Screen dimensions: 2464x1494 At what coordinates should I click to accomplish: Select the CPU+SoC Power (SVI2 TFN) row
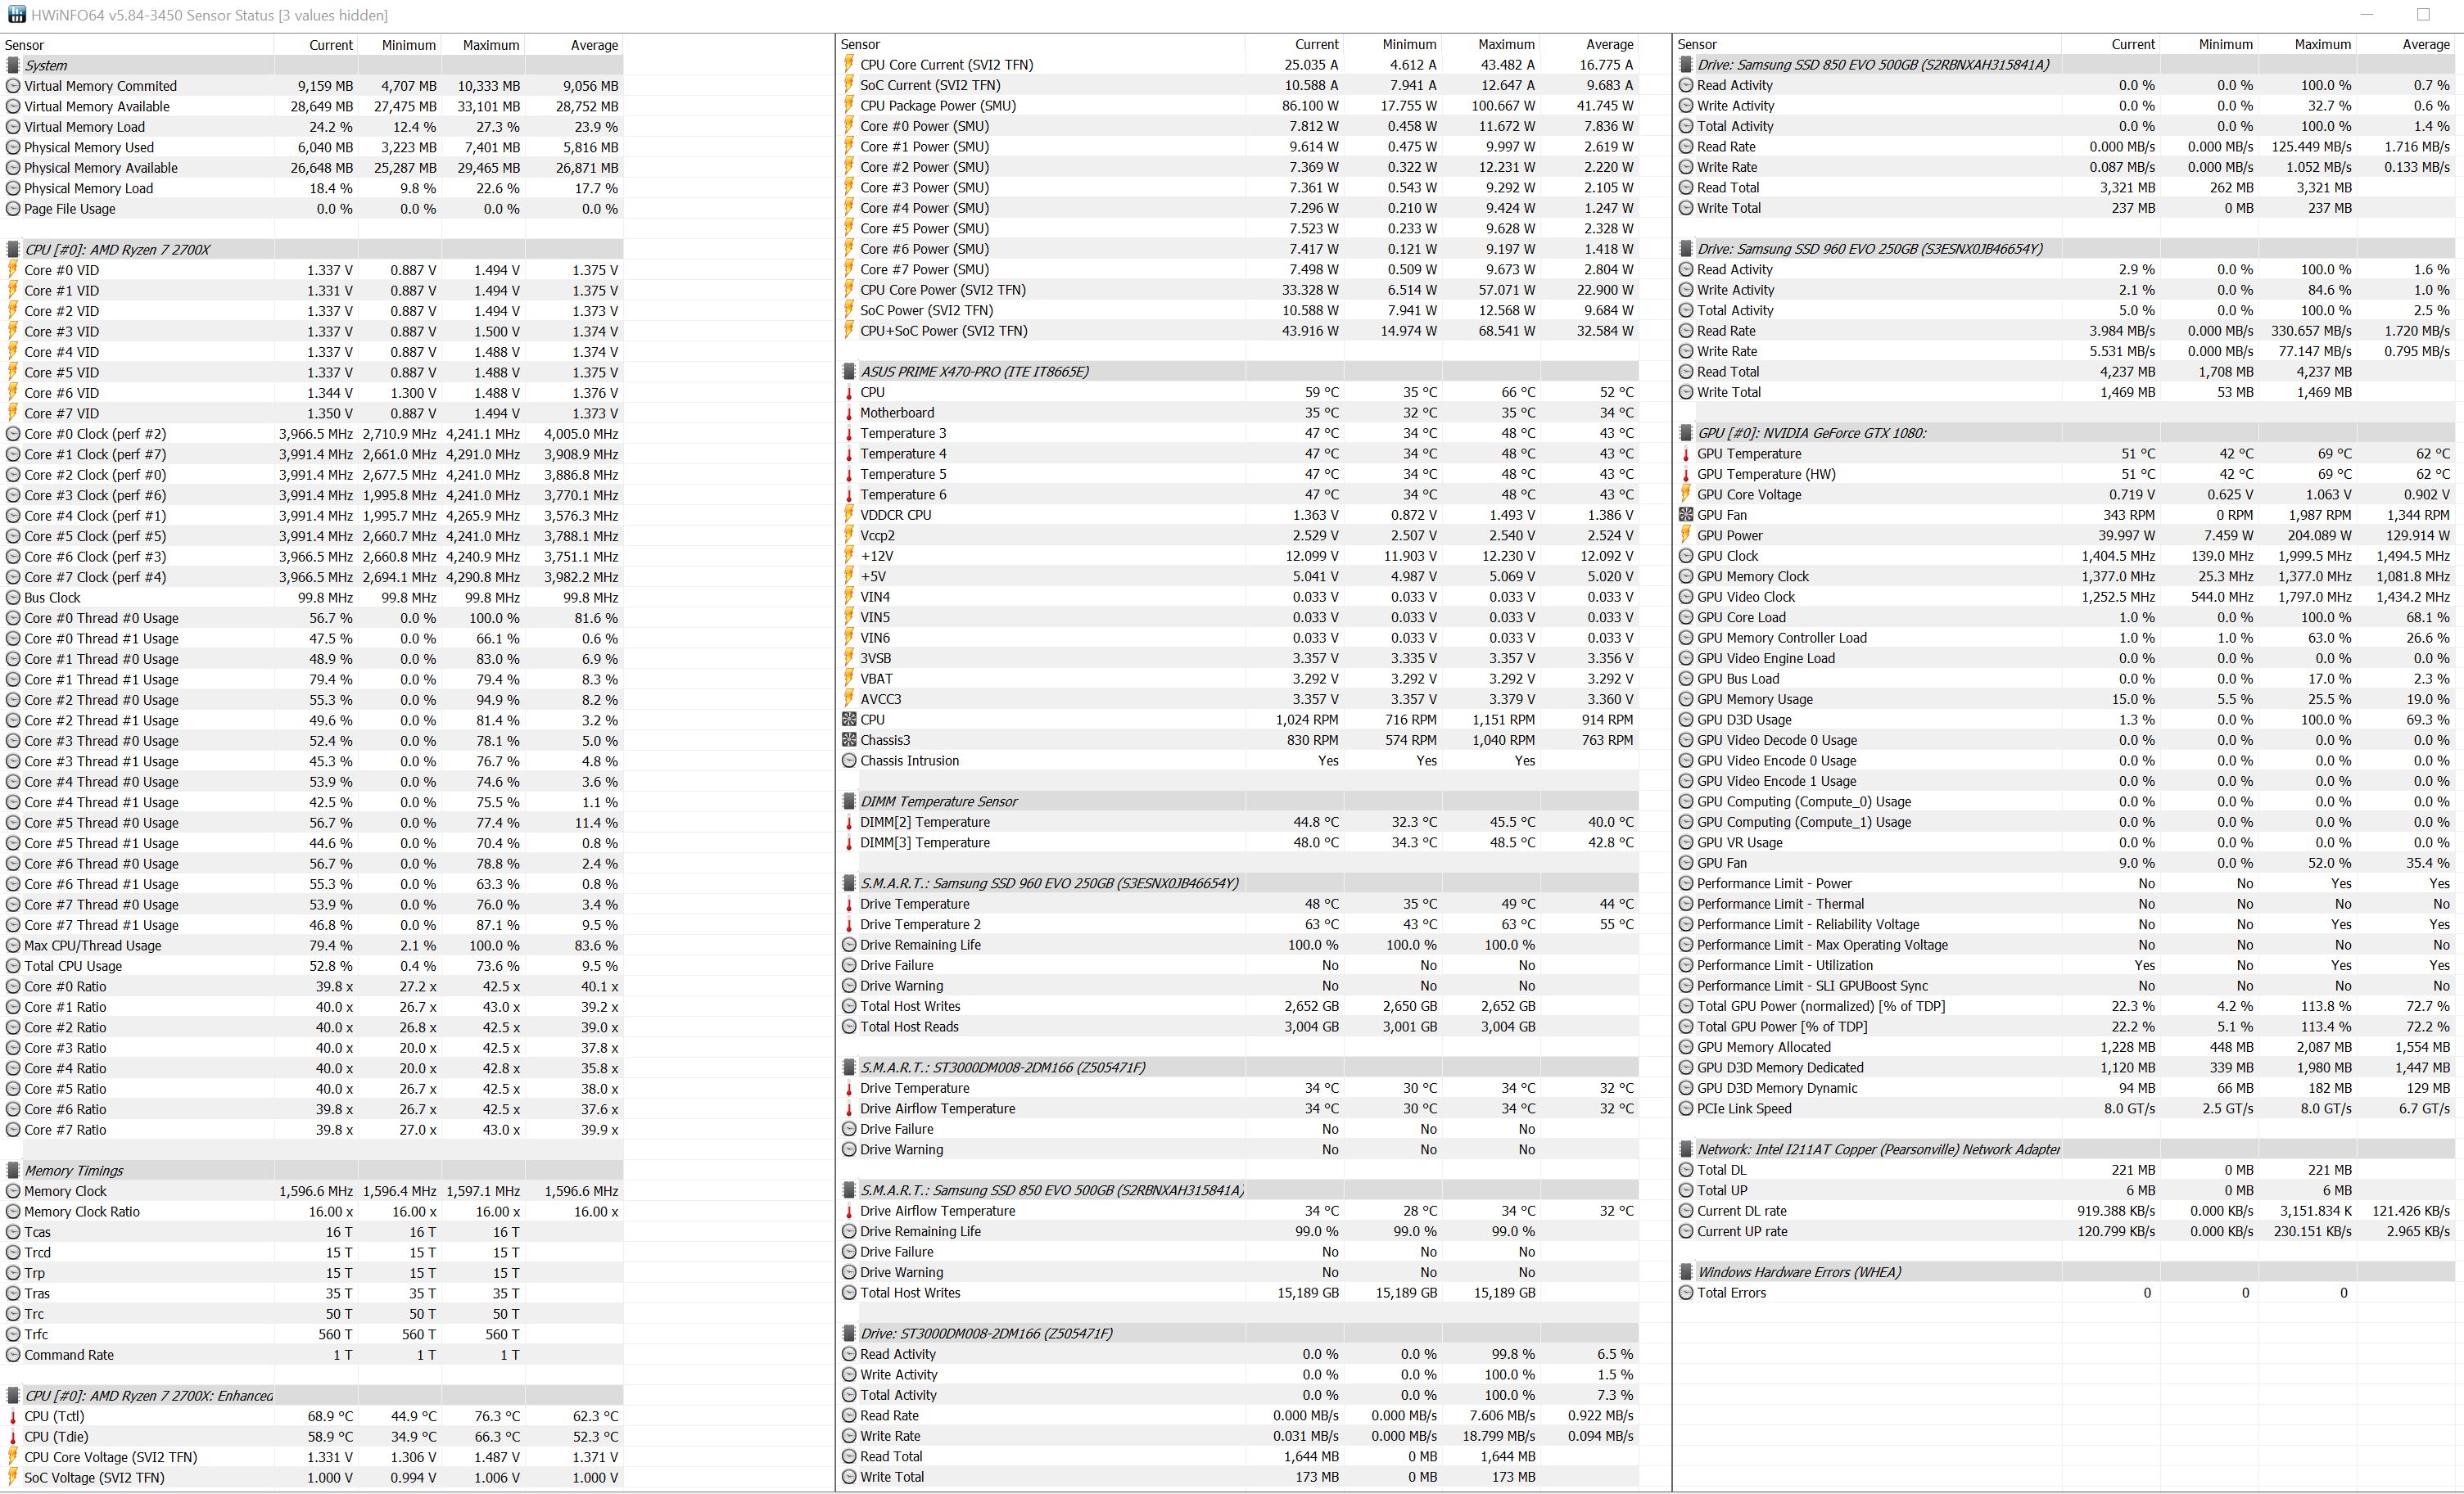click(1238, 331)
